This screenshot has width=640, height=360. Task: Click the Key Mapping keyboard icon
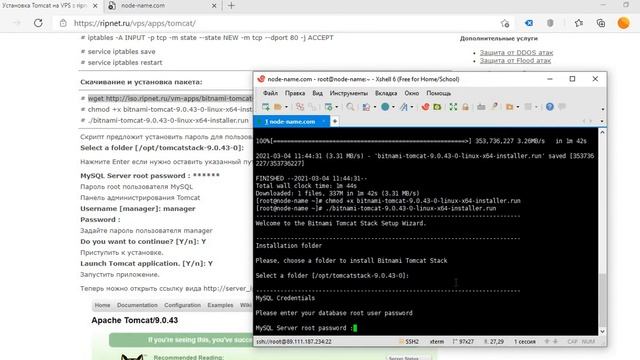click(481, 107)
